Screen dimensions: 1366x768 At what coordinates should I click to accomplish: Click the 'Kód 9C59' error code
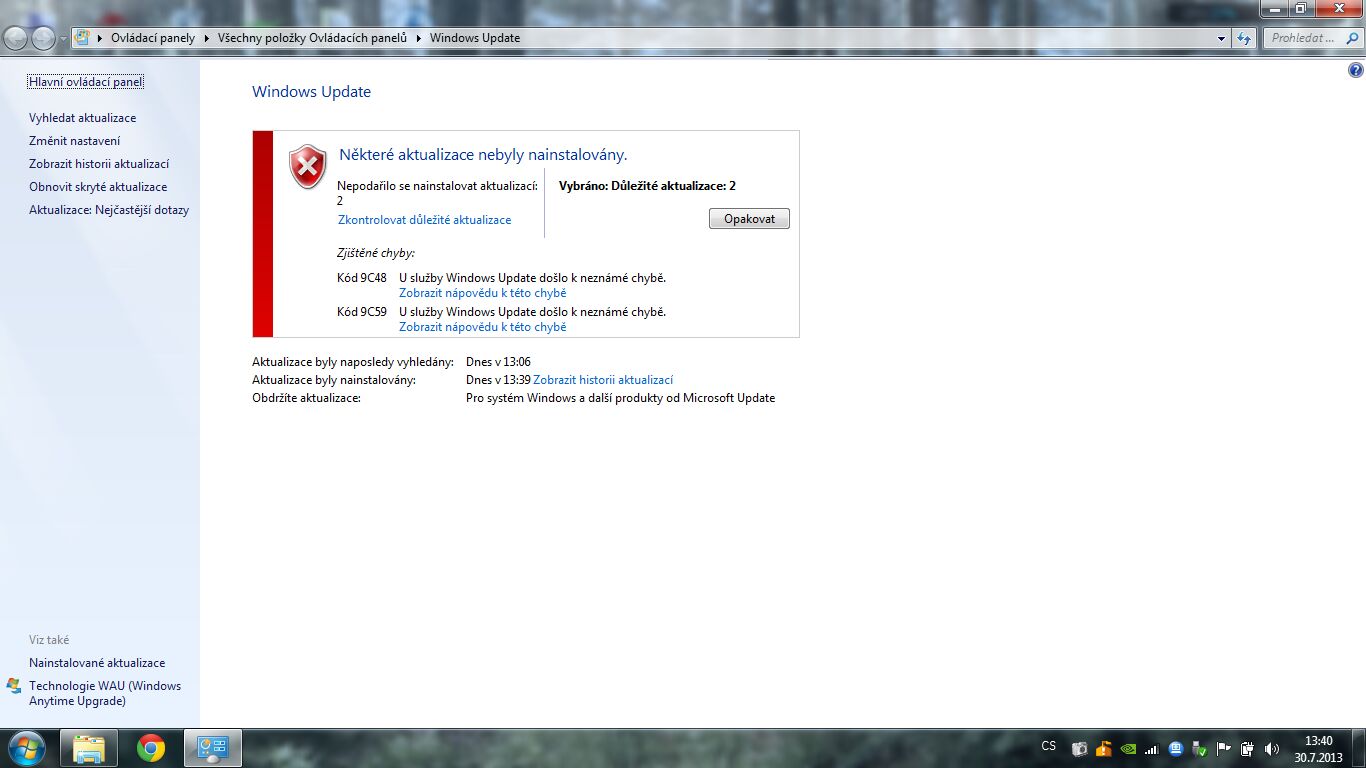(x=362, y=312)
